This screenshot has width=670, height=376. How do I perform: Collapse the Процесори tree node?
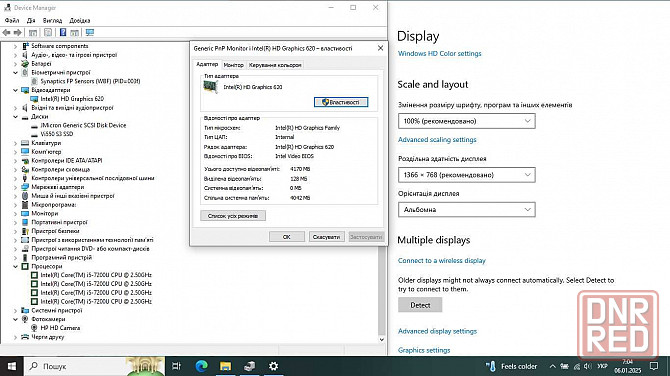coord(15,267)
